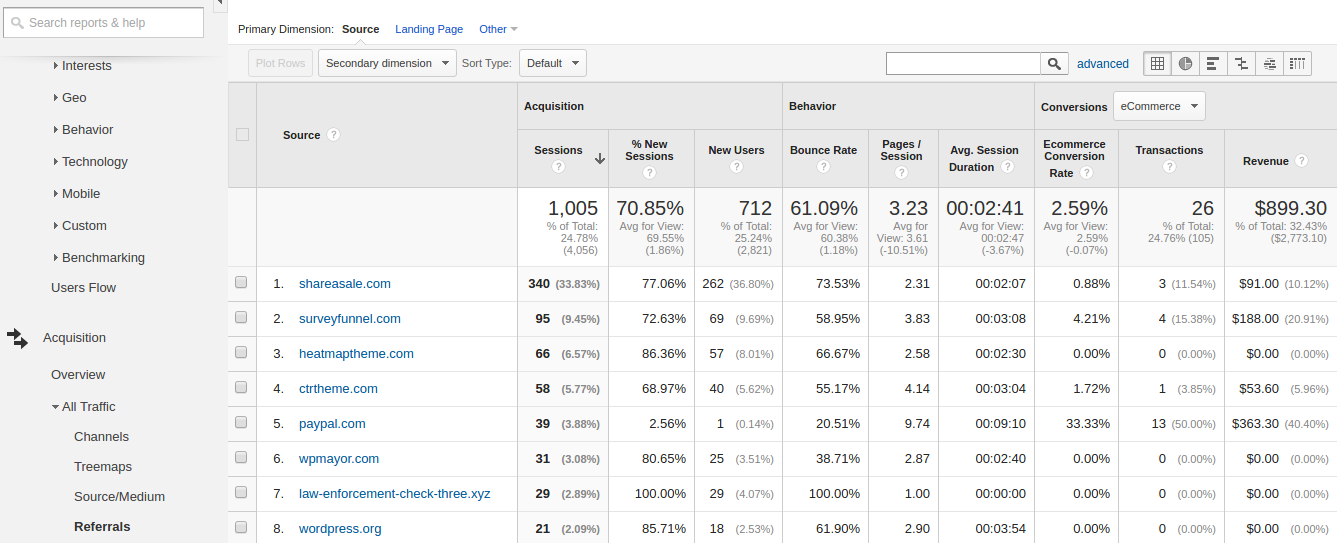The width and height of the screenshot is (1337, 543).
Task: Switch to the Term cloud view icon
Action: point(1269,63)
